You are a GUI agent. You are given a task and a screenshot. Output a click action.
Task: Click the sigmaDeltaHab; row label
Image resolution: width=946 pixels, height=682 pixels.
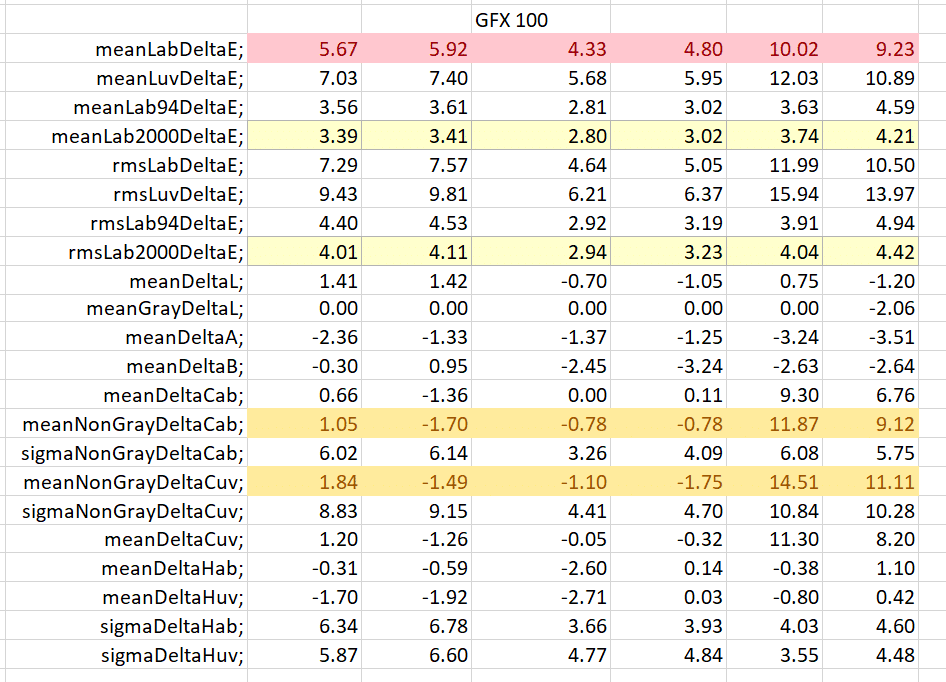point(172,625)
